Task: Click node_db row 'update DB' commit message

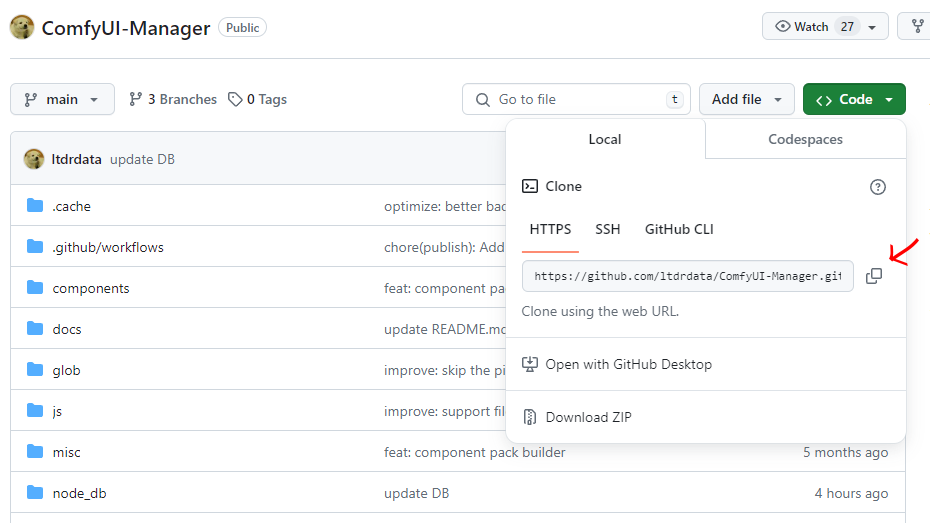Action: [x=416, y=493]
